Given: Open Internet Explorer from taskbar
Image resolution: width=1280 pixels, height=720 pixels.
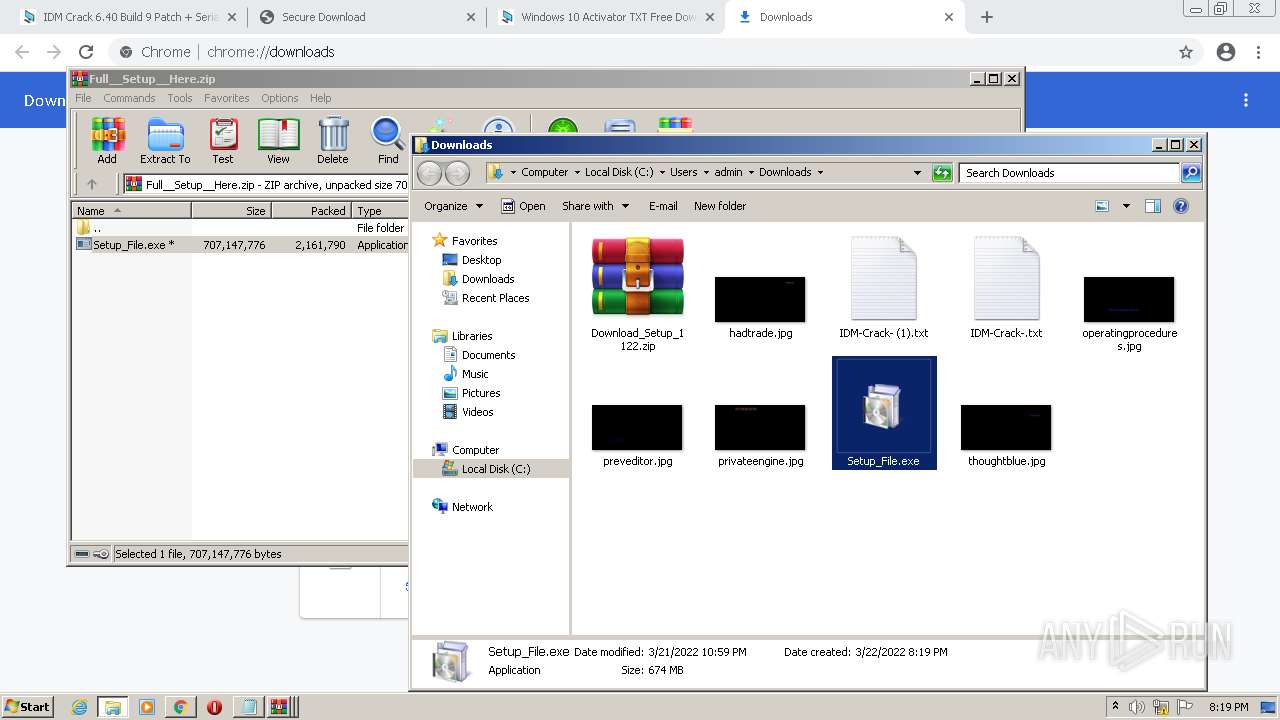Looking at the screenshot, I should click(80, 707).
